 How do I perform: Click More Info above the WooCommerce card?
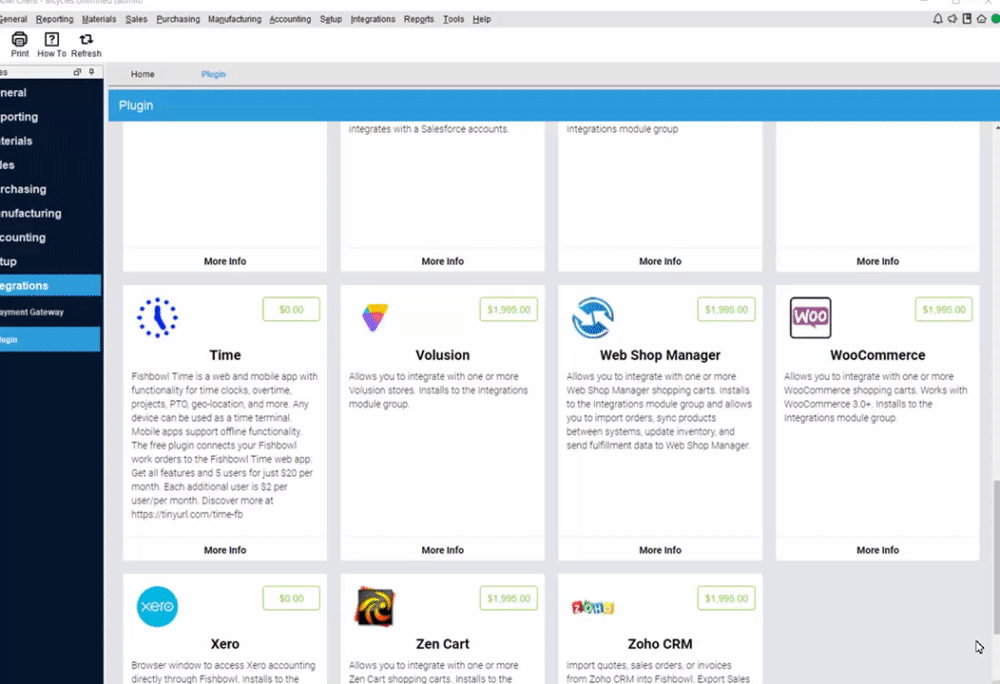point(878,261)
